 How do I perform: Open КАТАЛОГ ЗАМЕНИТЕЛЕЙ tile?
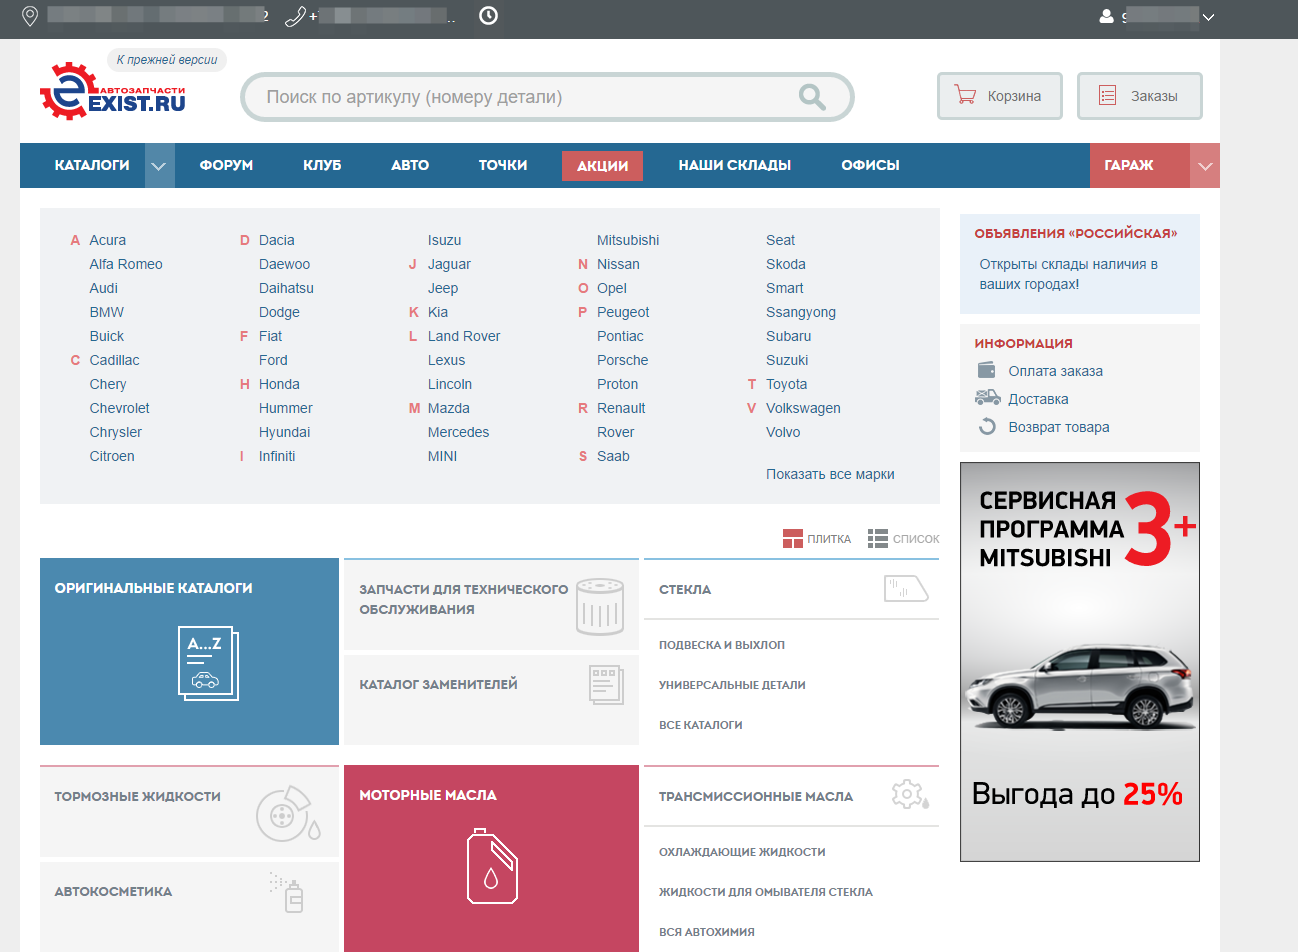pyautogui.click(x=491, y=700)
